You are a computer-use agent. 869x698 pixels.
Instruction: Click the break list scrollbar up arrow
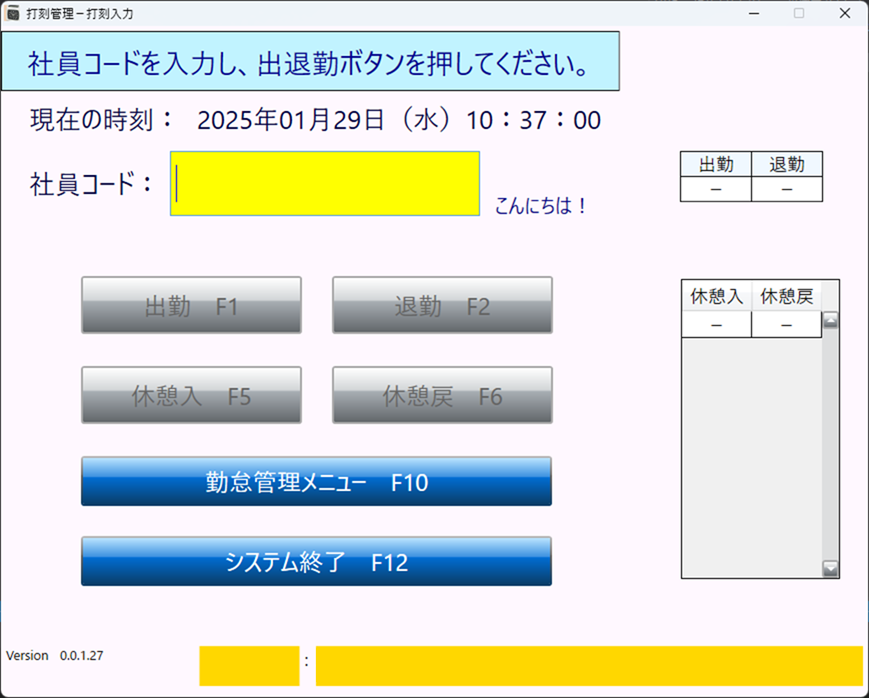click(830, 320)
